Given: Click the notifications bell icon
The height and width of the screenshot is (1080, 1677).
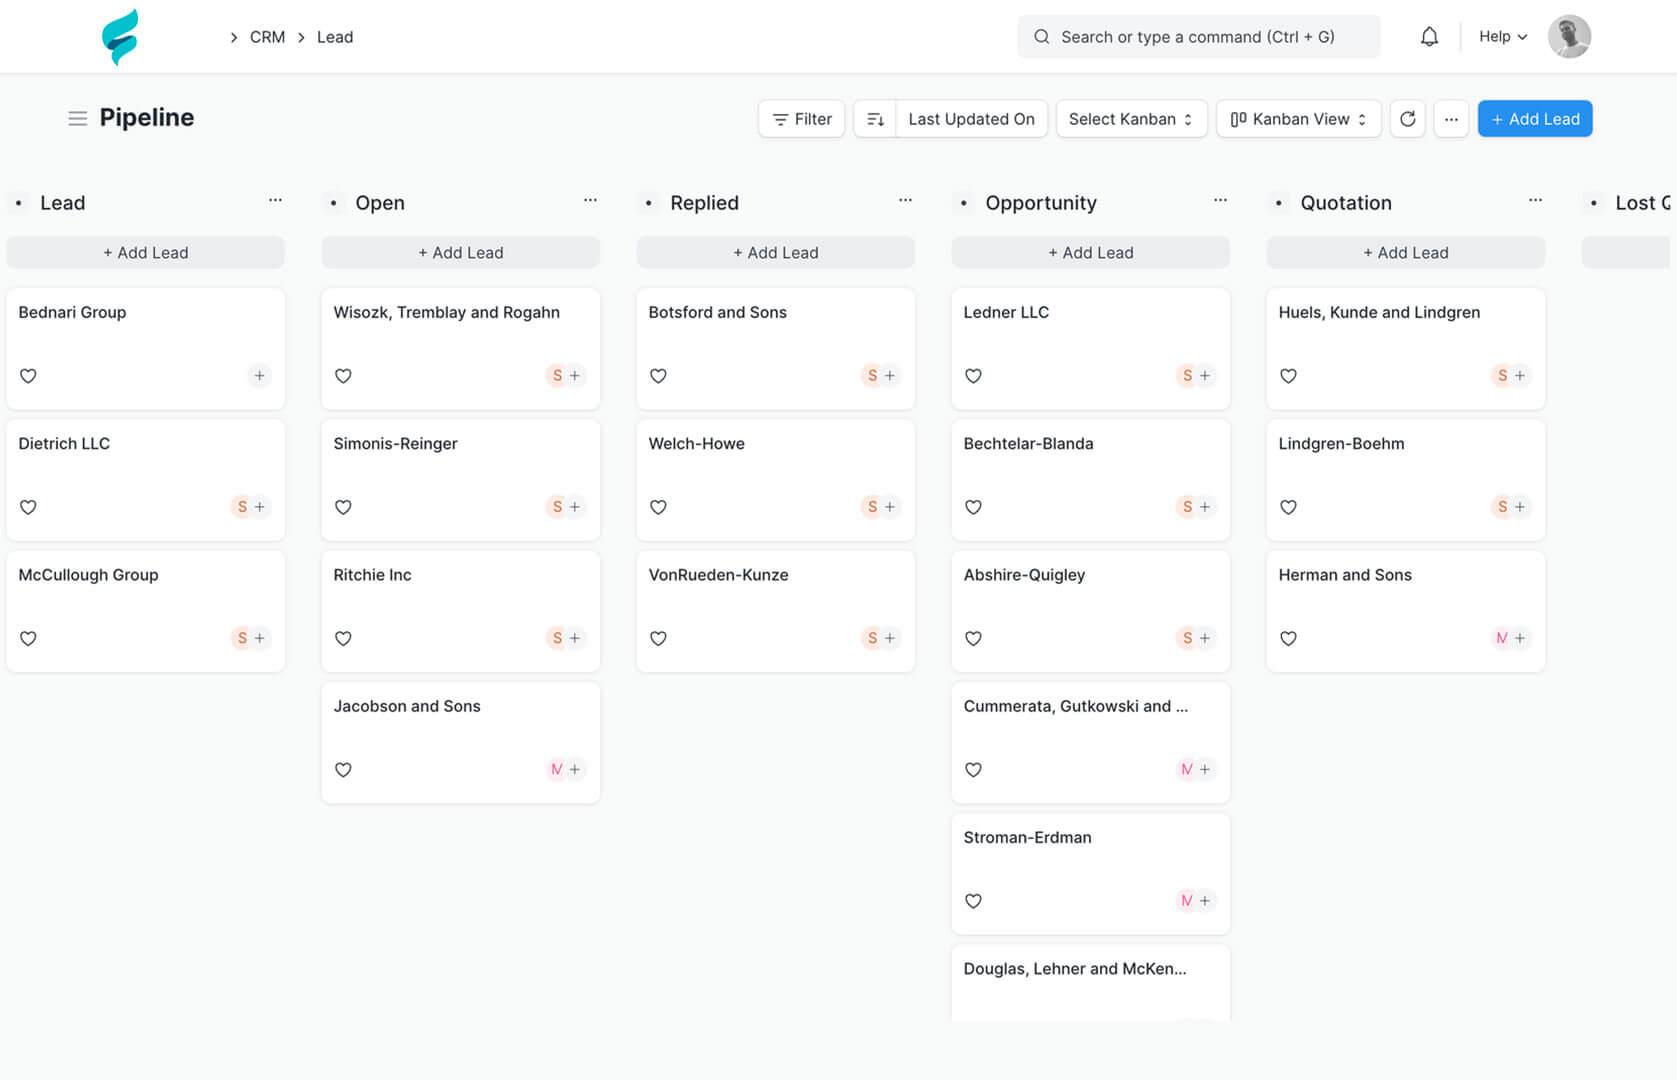Looking at the screenshot, I should point(1429,37).
